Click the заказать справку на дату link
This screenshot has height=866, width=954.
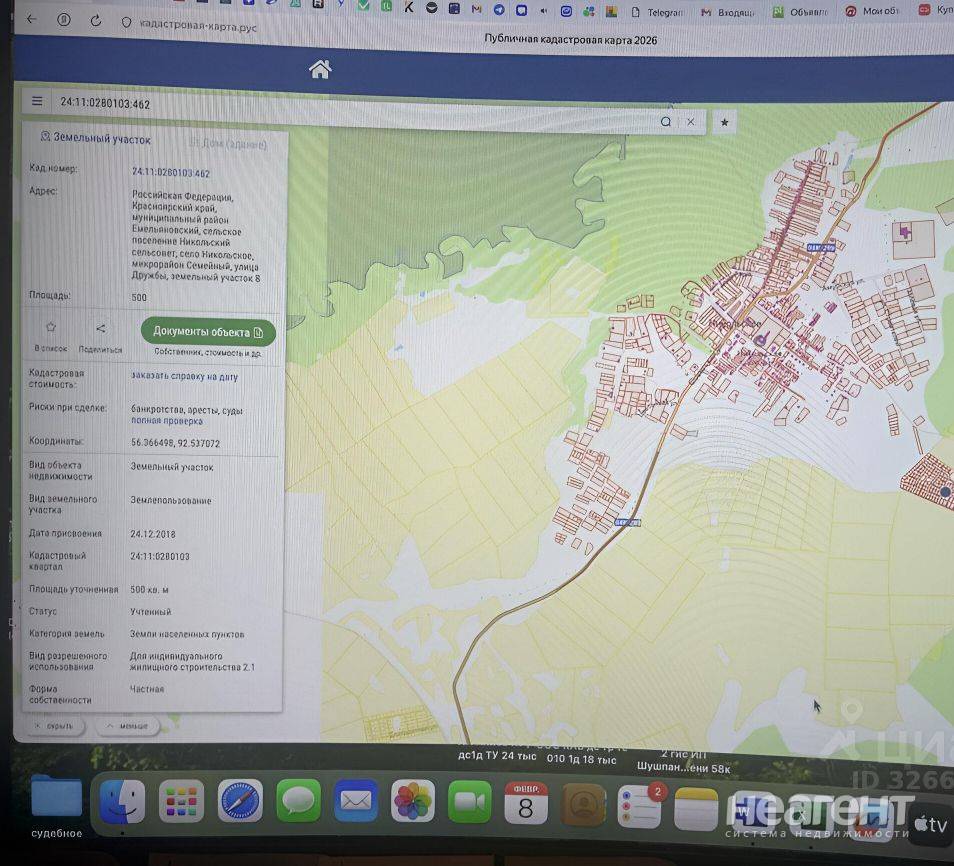coord(184,376)
